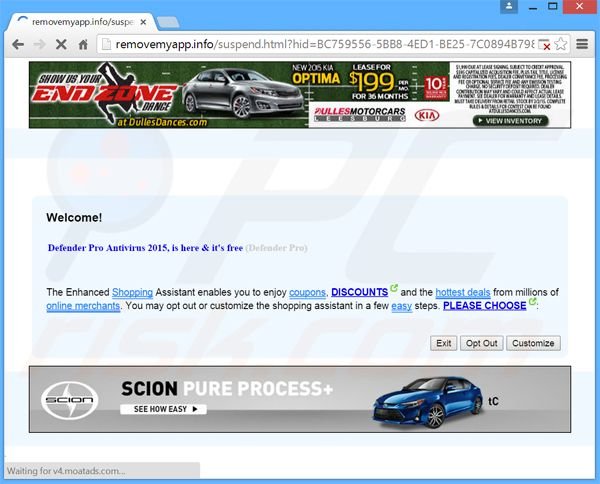
Task: Open the online merchants link
Action: (83, 306)
